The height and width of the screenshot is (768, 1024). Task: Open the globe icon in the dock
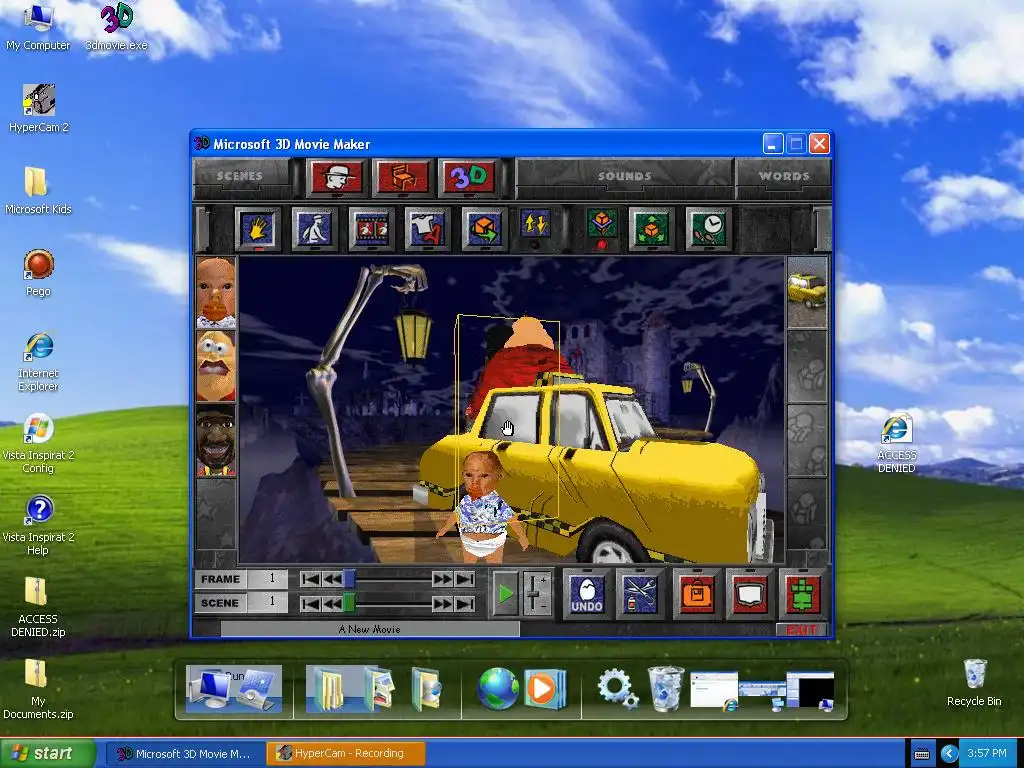click(x=498, y=688)
